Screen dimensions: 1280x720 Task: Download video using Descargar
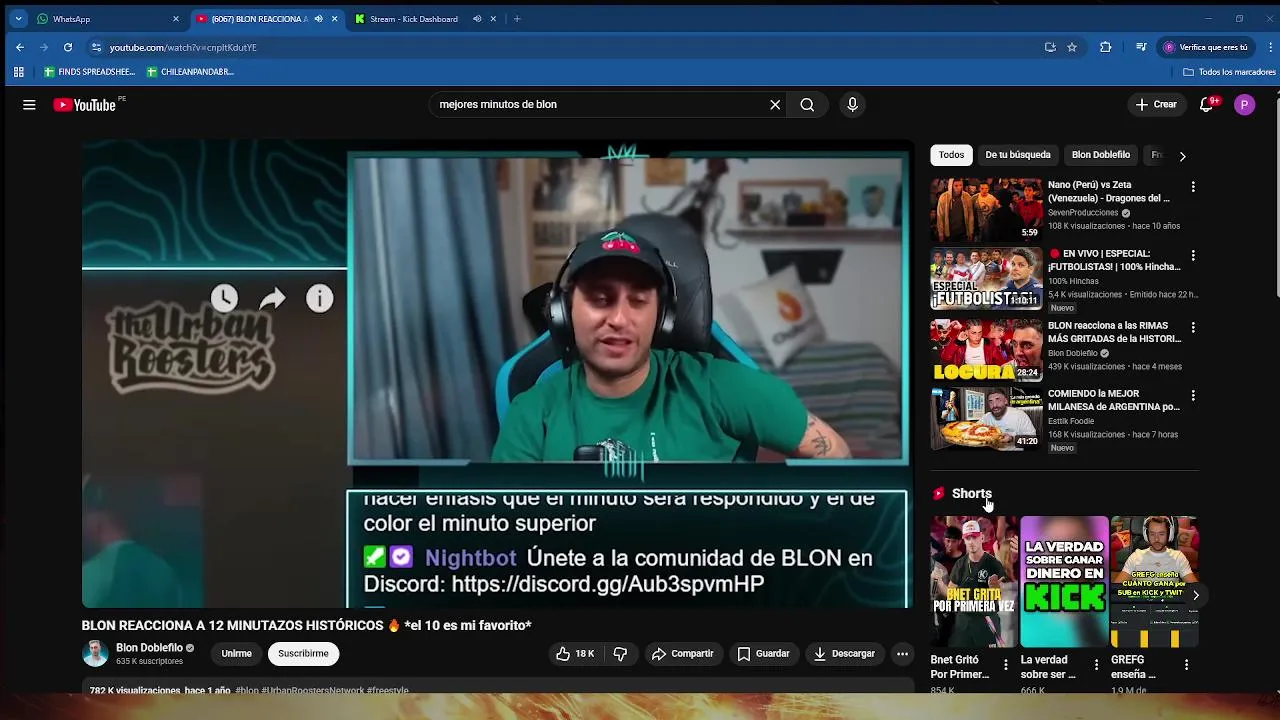click(844, 654)
